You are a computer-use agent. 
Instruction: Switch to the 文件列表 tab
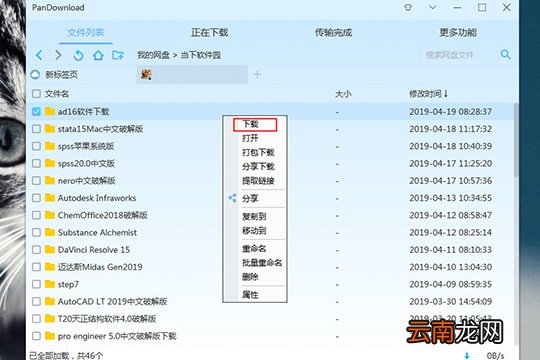coord(86,33)
